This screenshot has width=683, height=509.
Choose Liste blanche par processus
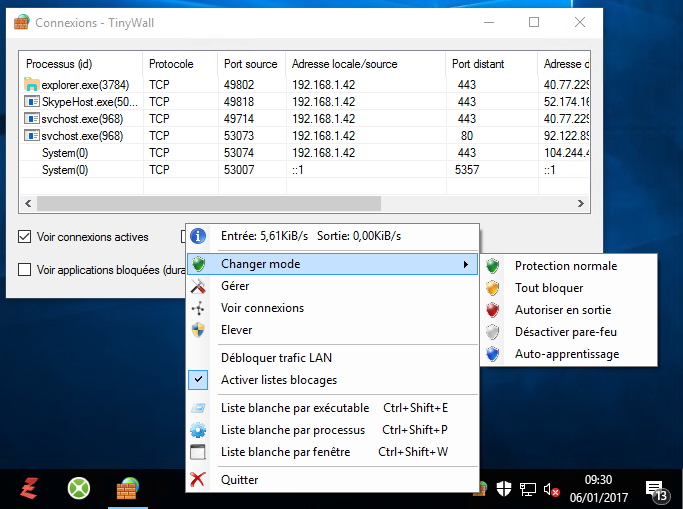point(333,430)
